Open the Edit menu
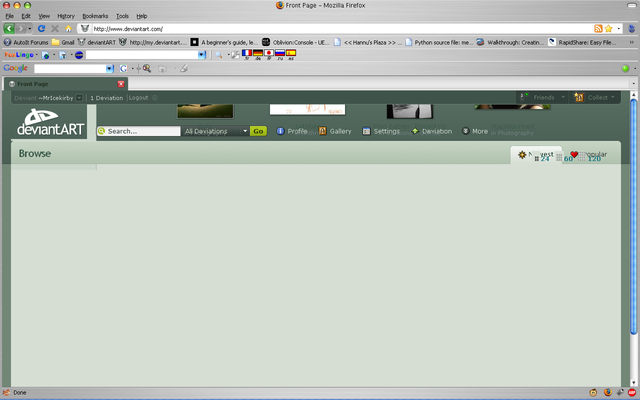Screen dimensions: 640x400 pyautogui.click(x=26, y=16)
